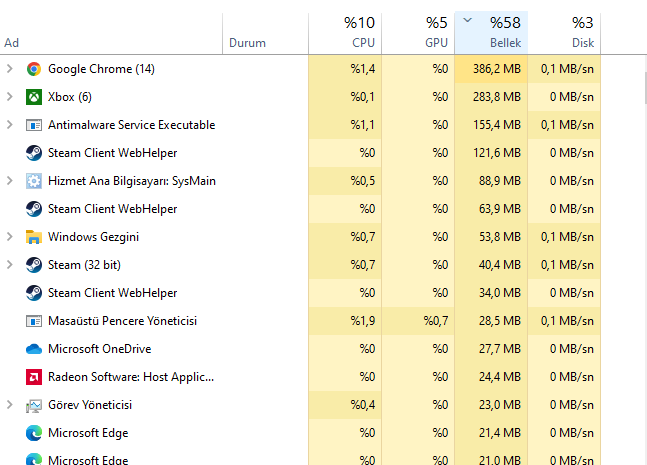Click the Ad name column header
This screenshot has width=647, height=465.
pyautogui.click(x=110, y=43)
